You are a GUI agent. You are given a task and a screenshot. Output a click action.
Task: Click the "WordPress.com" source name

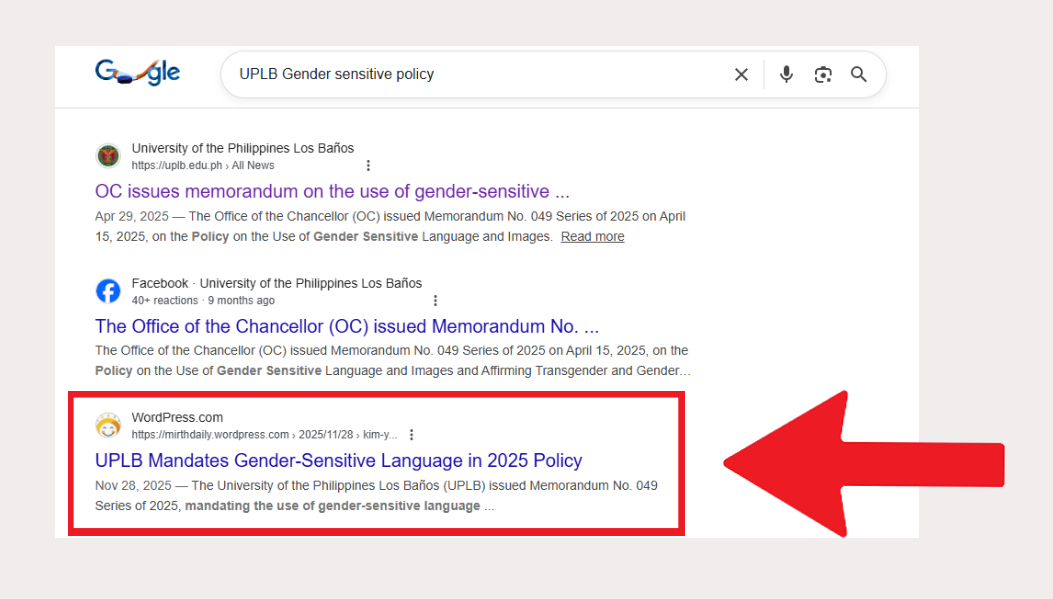[x=177, y=417]
